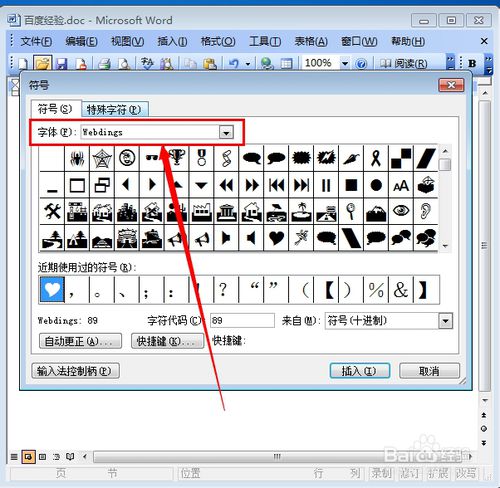Choose the AA font size symbol
500x488 pixels.
coord(401,185)
